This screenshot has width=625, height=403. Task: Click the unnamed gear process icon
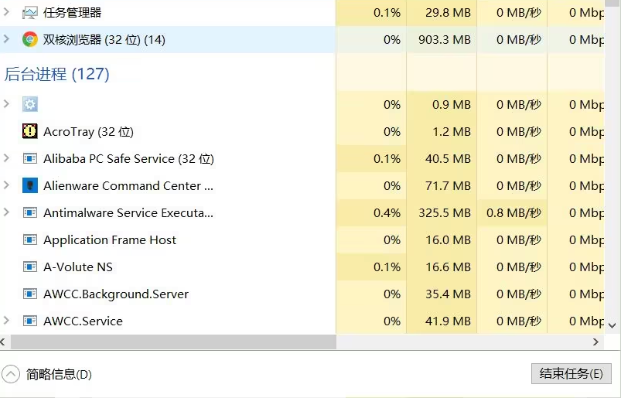[x=30, y=104]
